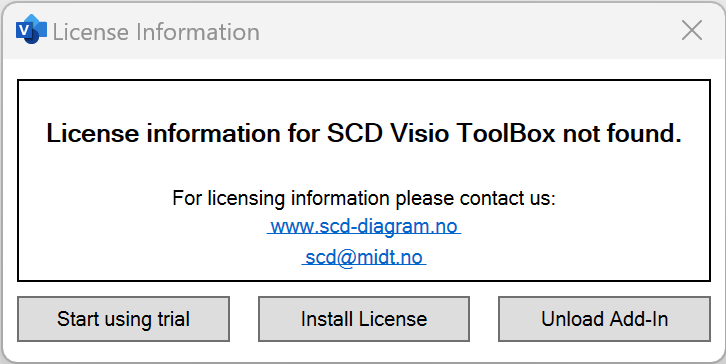Image resolution: width=726 pixels, height=364 pixels.
Task: Open the Install License option
Action: click(x=364, y=319)
